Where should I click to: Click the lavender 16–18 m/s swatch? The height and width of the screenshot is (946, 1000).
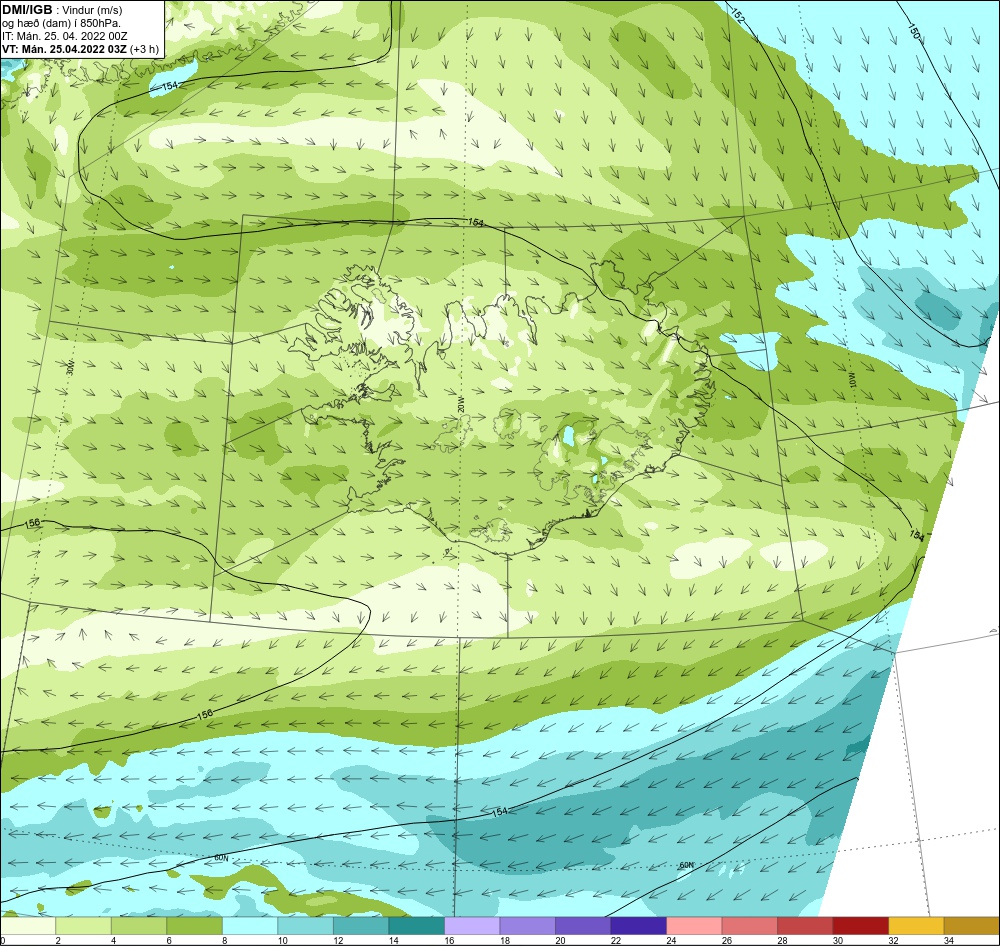[x=472, y=926]
